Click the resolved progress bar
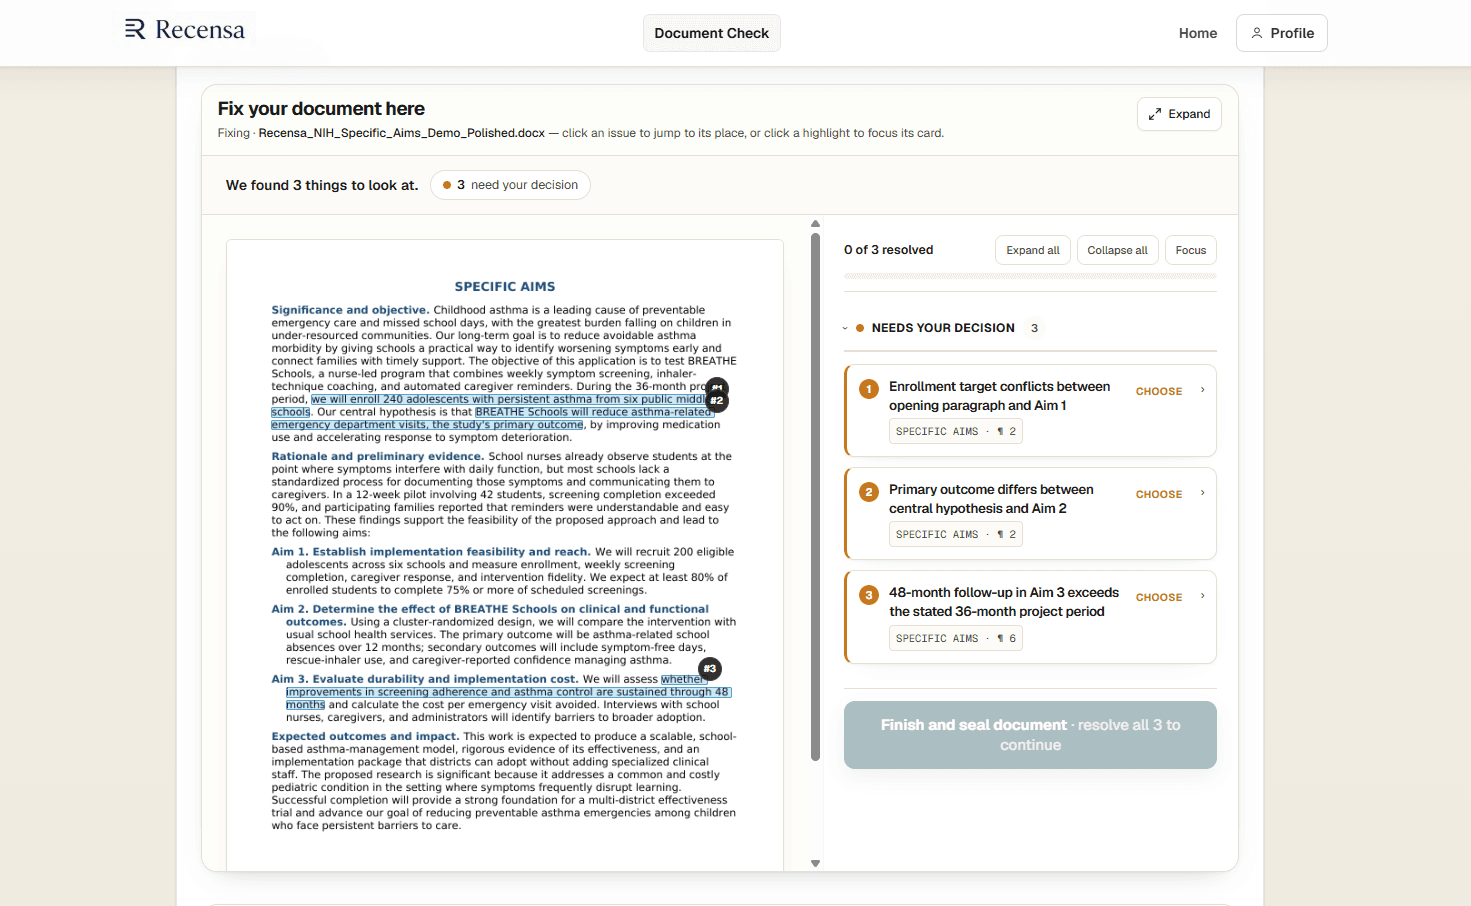The width and height of the screenshot is (1471, 906). [1030, 276]
